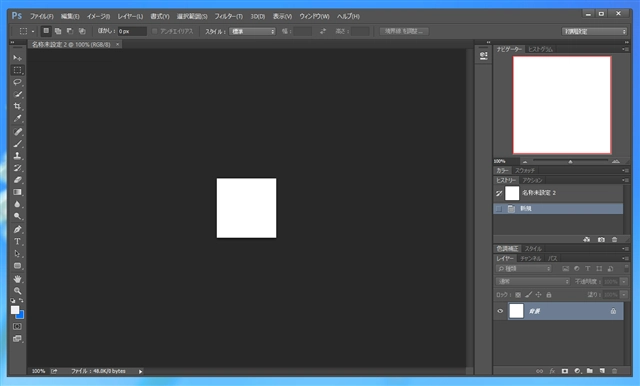Select the Rectangle shape tool
The image size is (640, 386).
point(17,266)
